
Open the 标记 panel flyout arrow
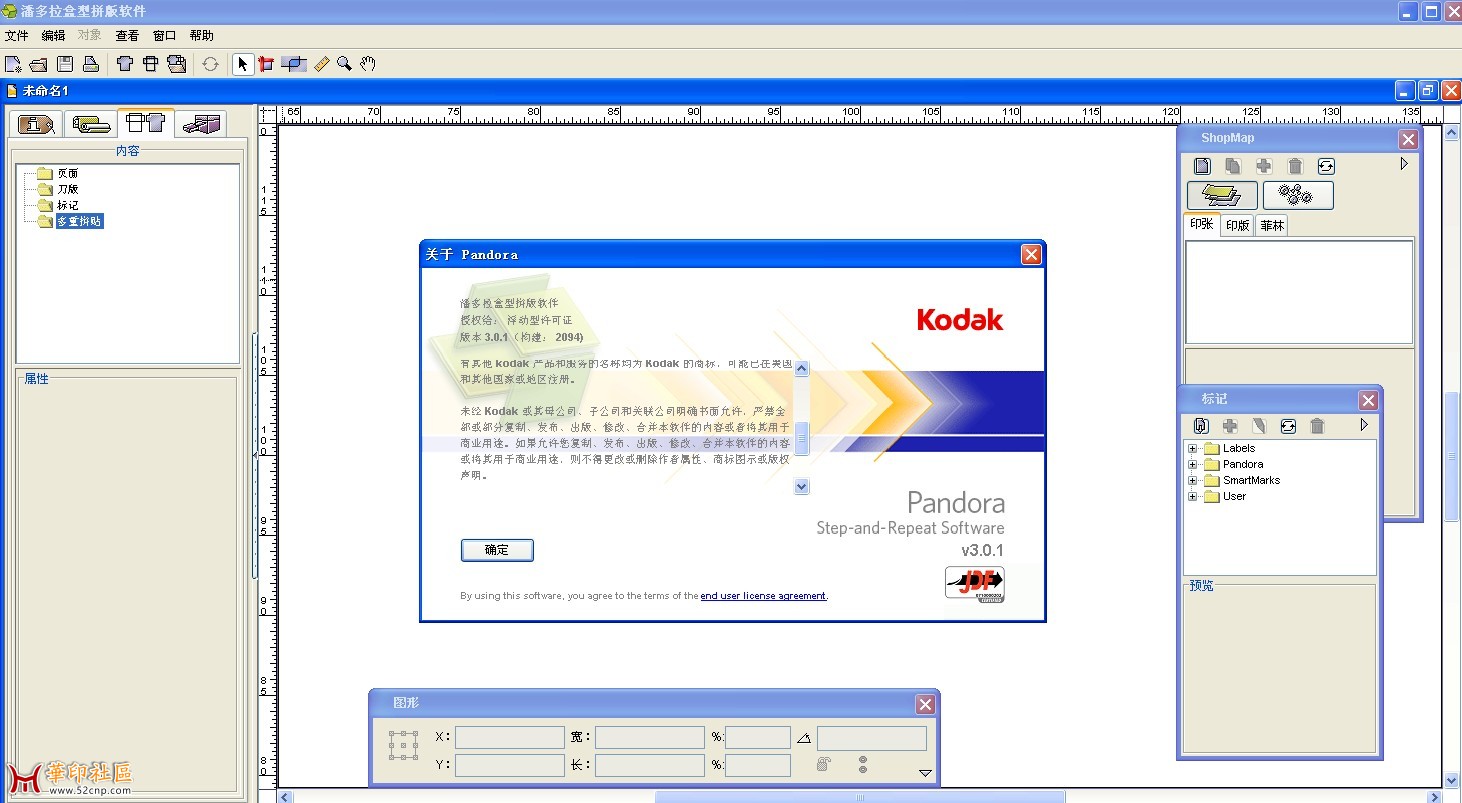click(x=1364, y=425)
